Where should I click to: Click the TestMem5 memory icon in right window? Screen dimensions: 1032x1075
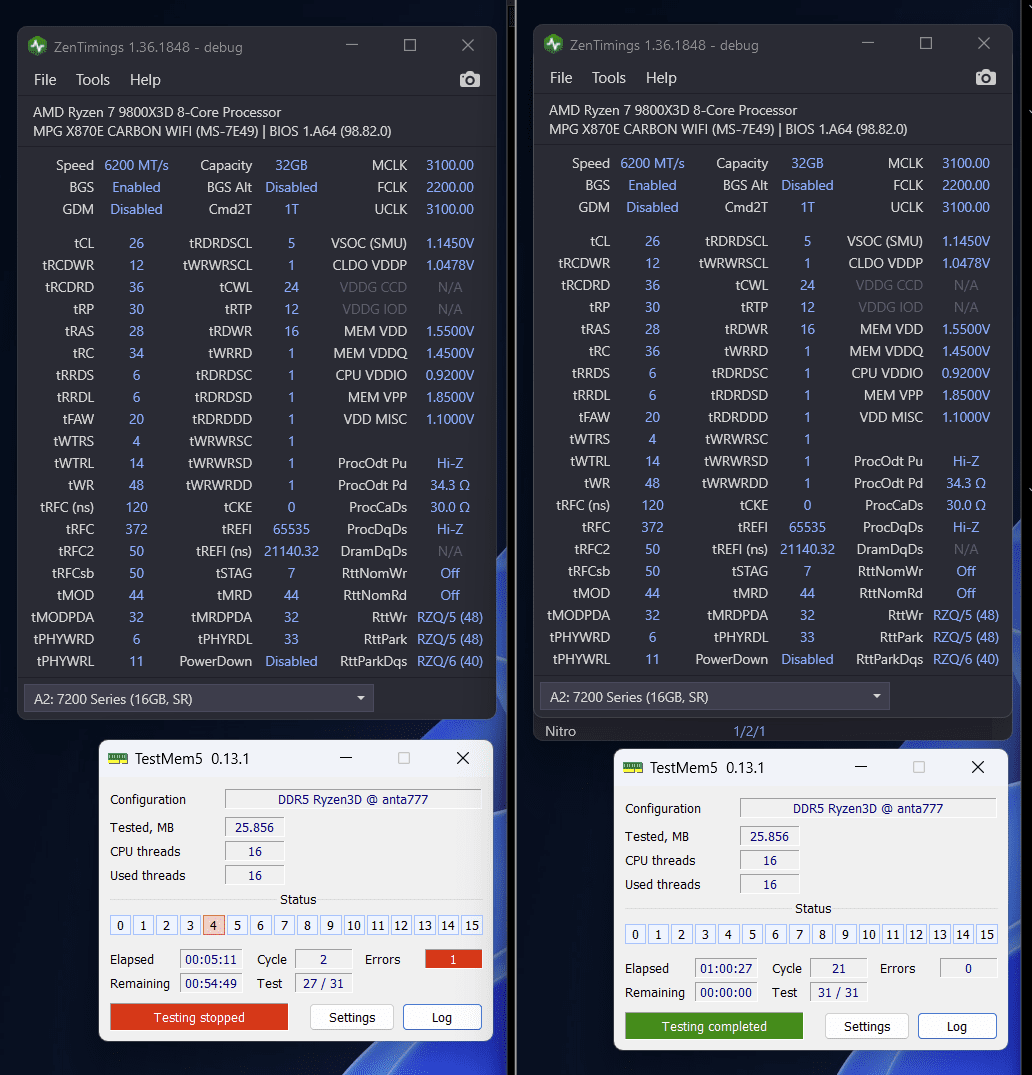coord(633,767)
